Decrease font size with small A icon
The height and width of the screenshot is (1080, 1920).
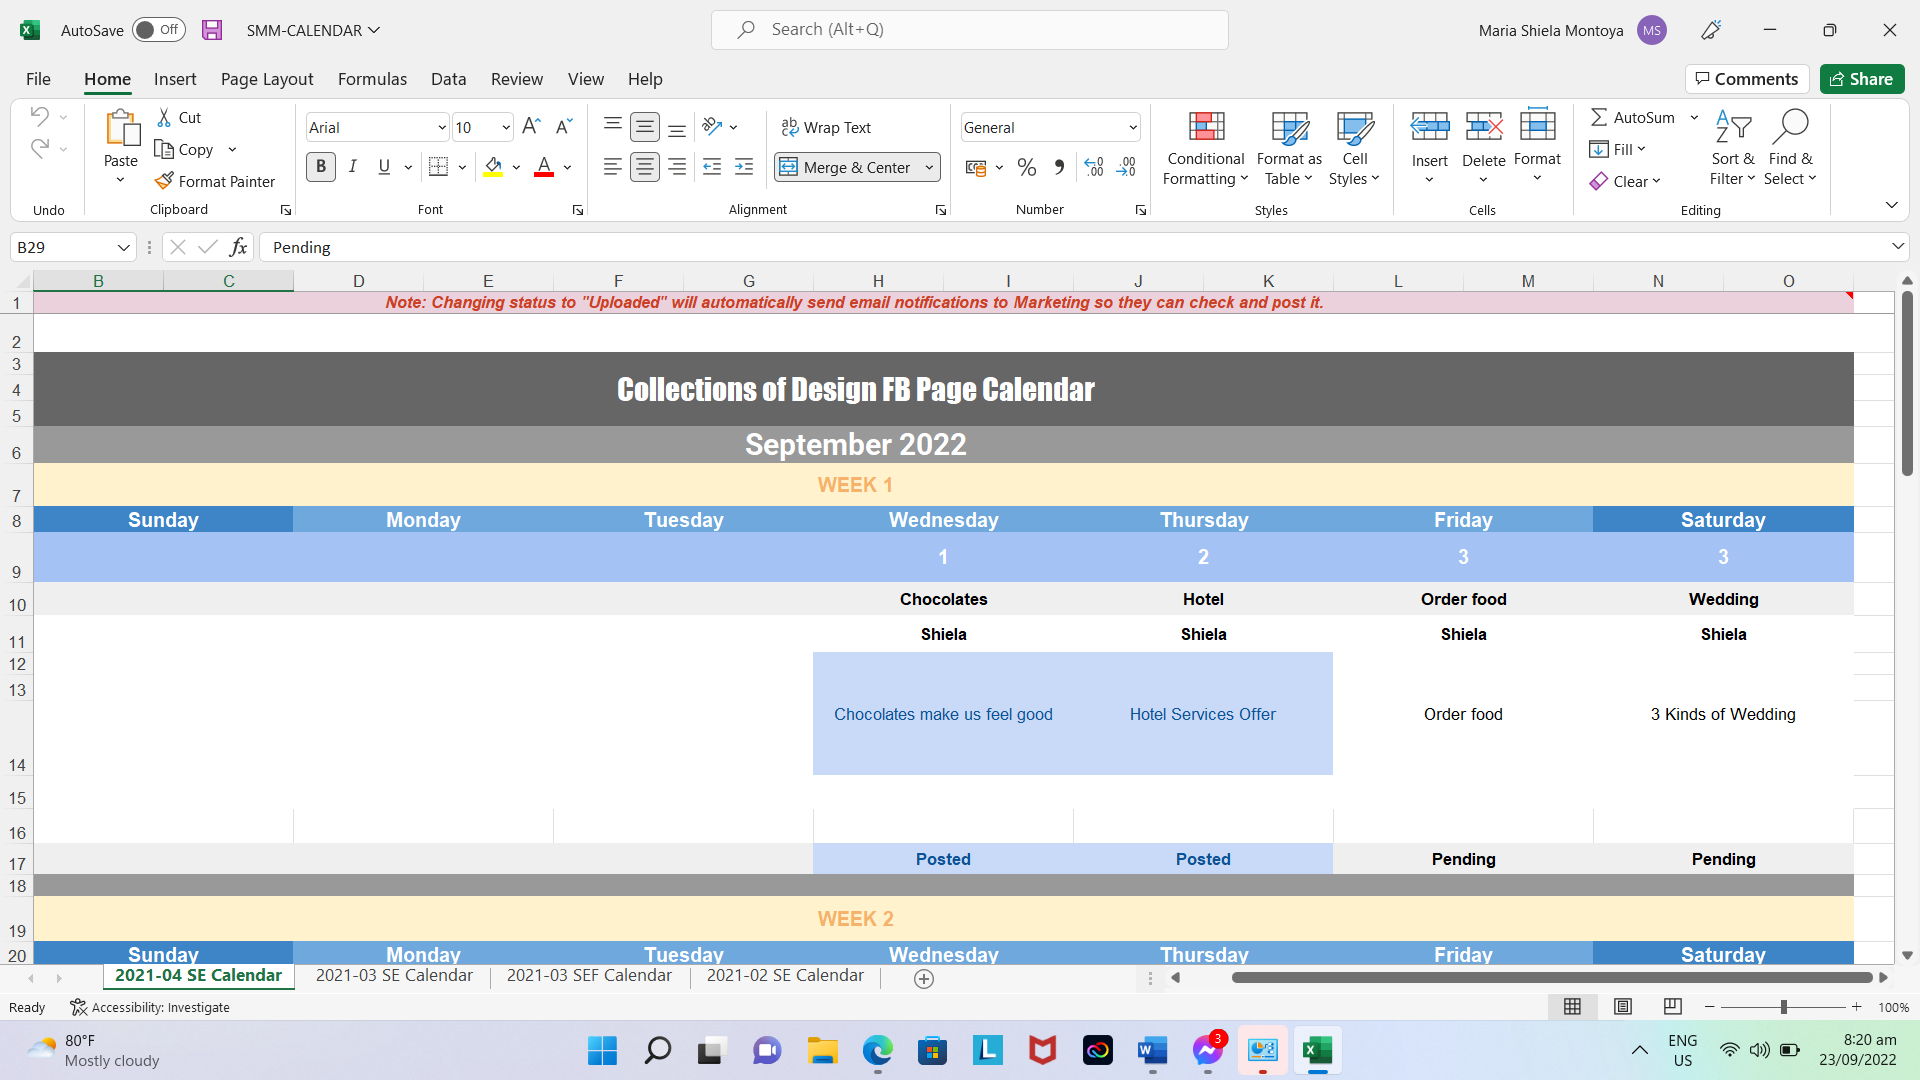(564, 126)
